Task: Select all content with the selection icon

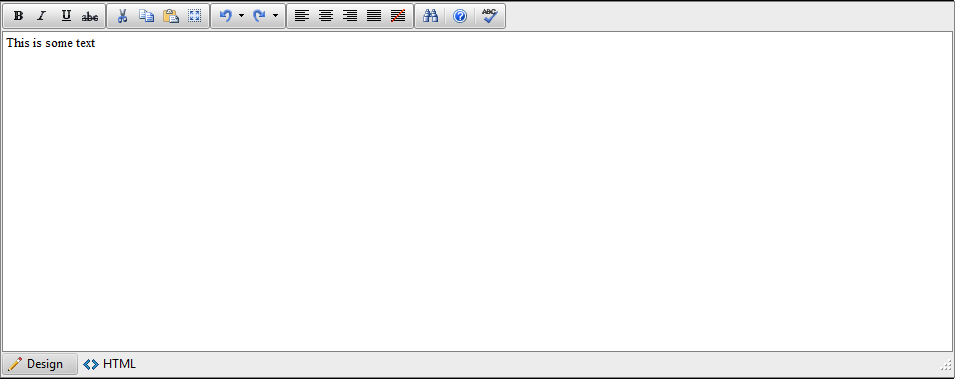Action: [194, 16]
